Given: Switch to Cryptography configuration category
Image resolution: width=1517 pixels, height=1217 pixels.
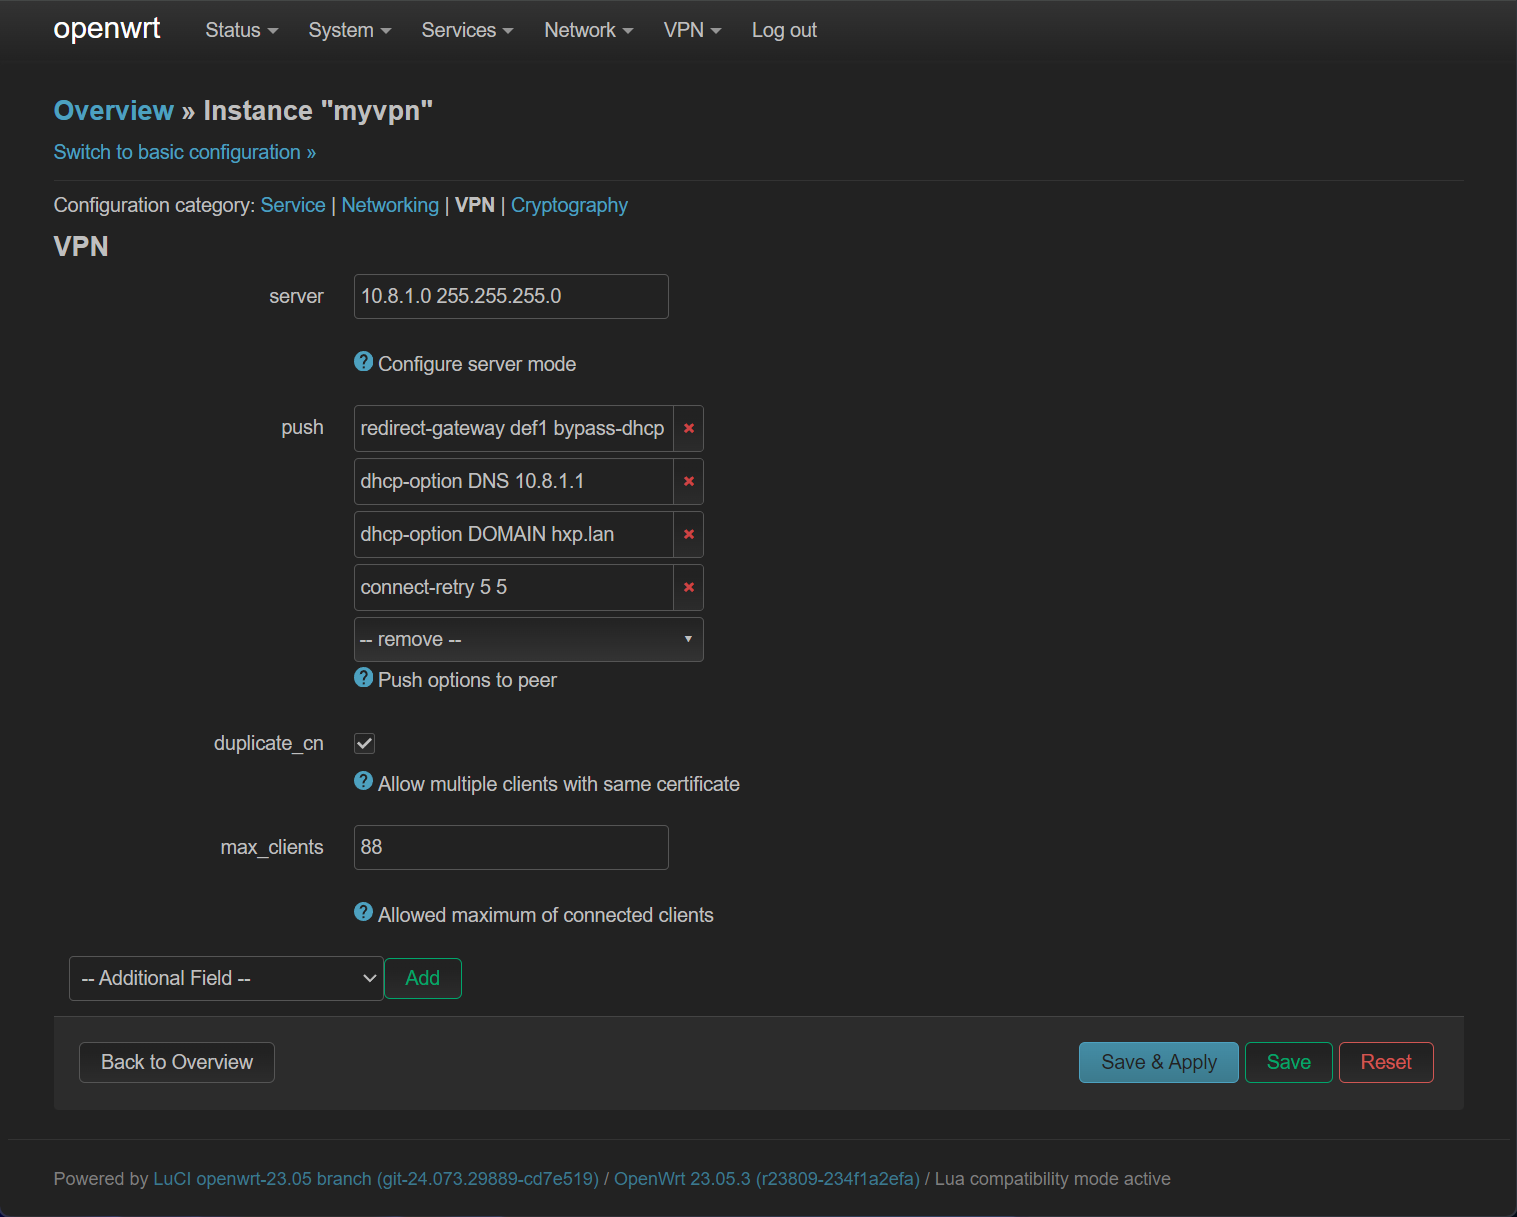Looking at the screenshot, I should [569, 205].
